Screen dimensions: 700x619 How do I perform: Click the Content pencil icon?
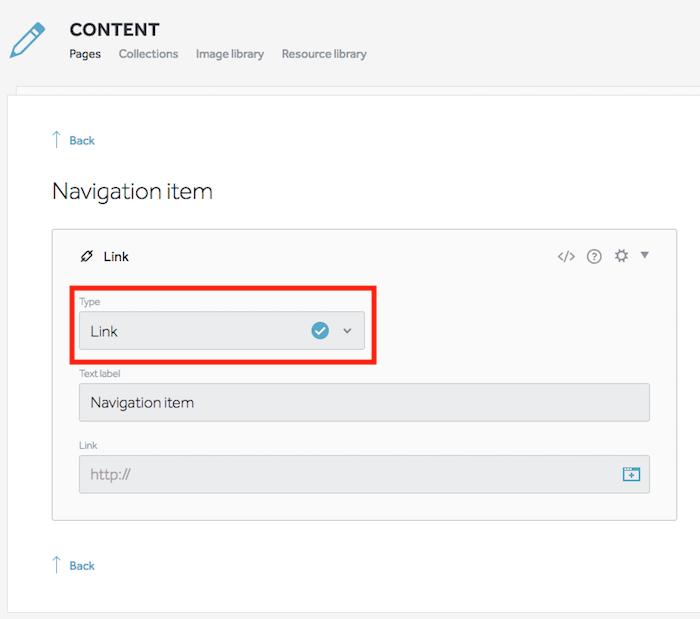[x=28, y=40]
